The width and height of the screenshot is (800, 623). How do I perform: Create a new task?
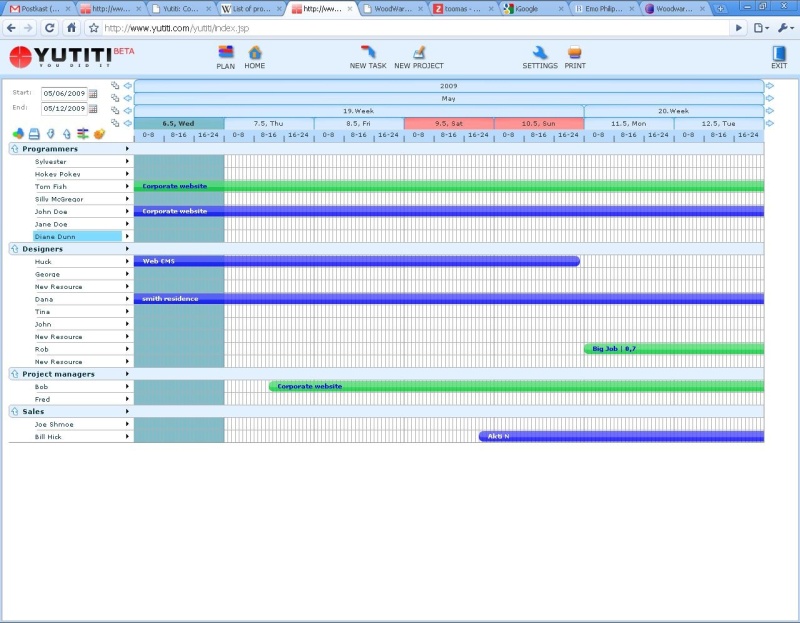coord(368,53)
